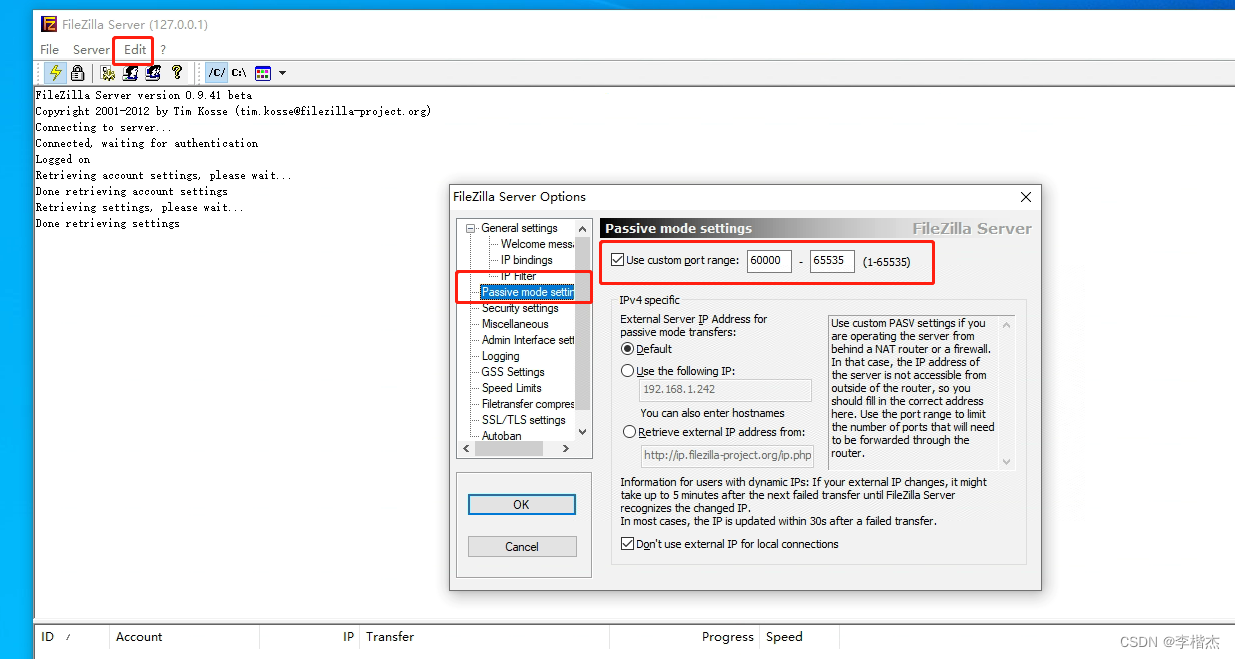Click the yellow question mark help icon
The image size is (1235, 659).
pos(177,73)
